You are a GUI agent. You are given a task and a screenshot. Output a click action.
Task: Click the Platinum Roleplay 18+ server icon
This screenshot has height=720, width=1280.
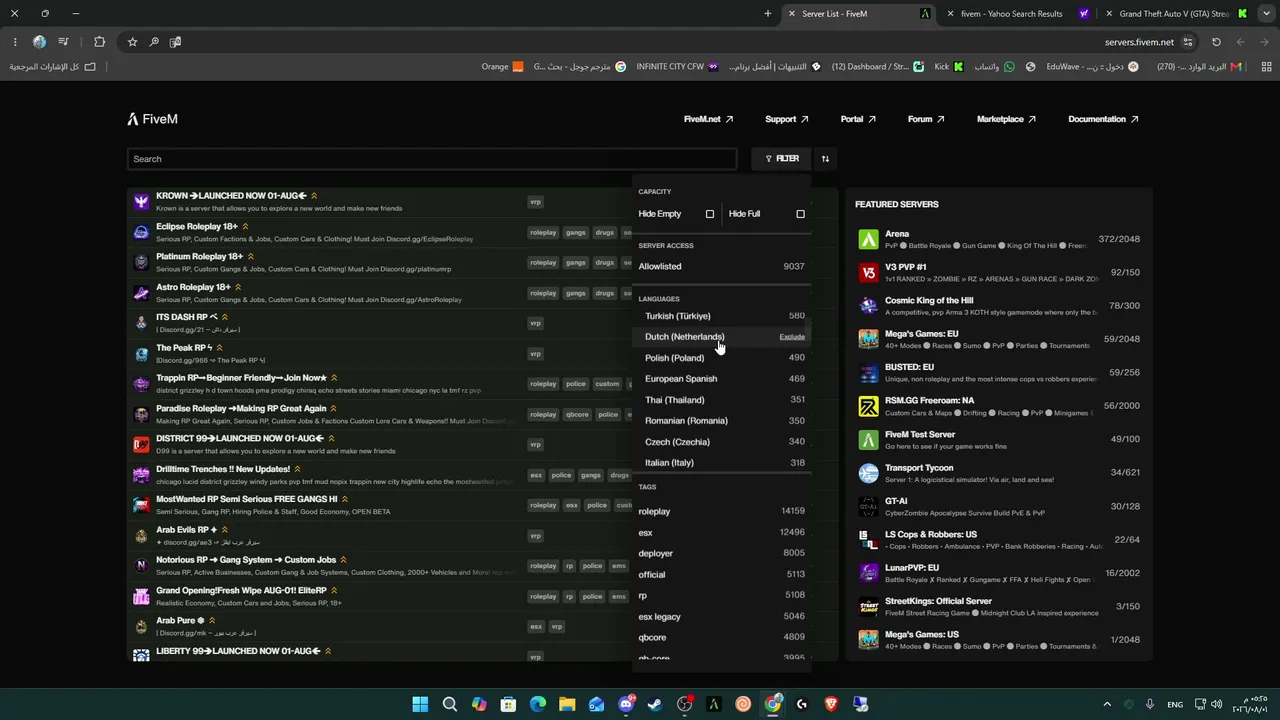[141, 262]
